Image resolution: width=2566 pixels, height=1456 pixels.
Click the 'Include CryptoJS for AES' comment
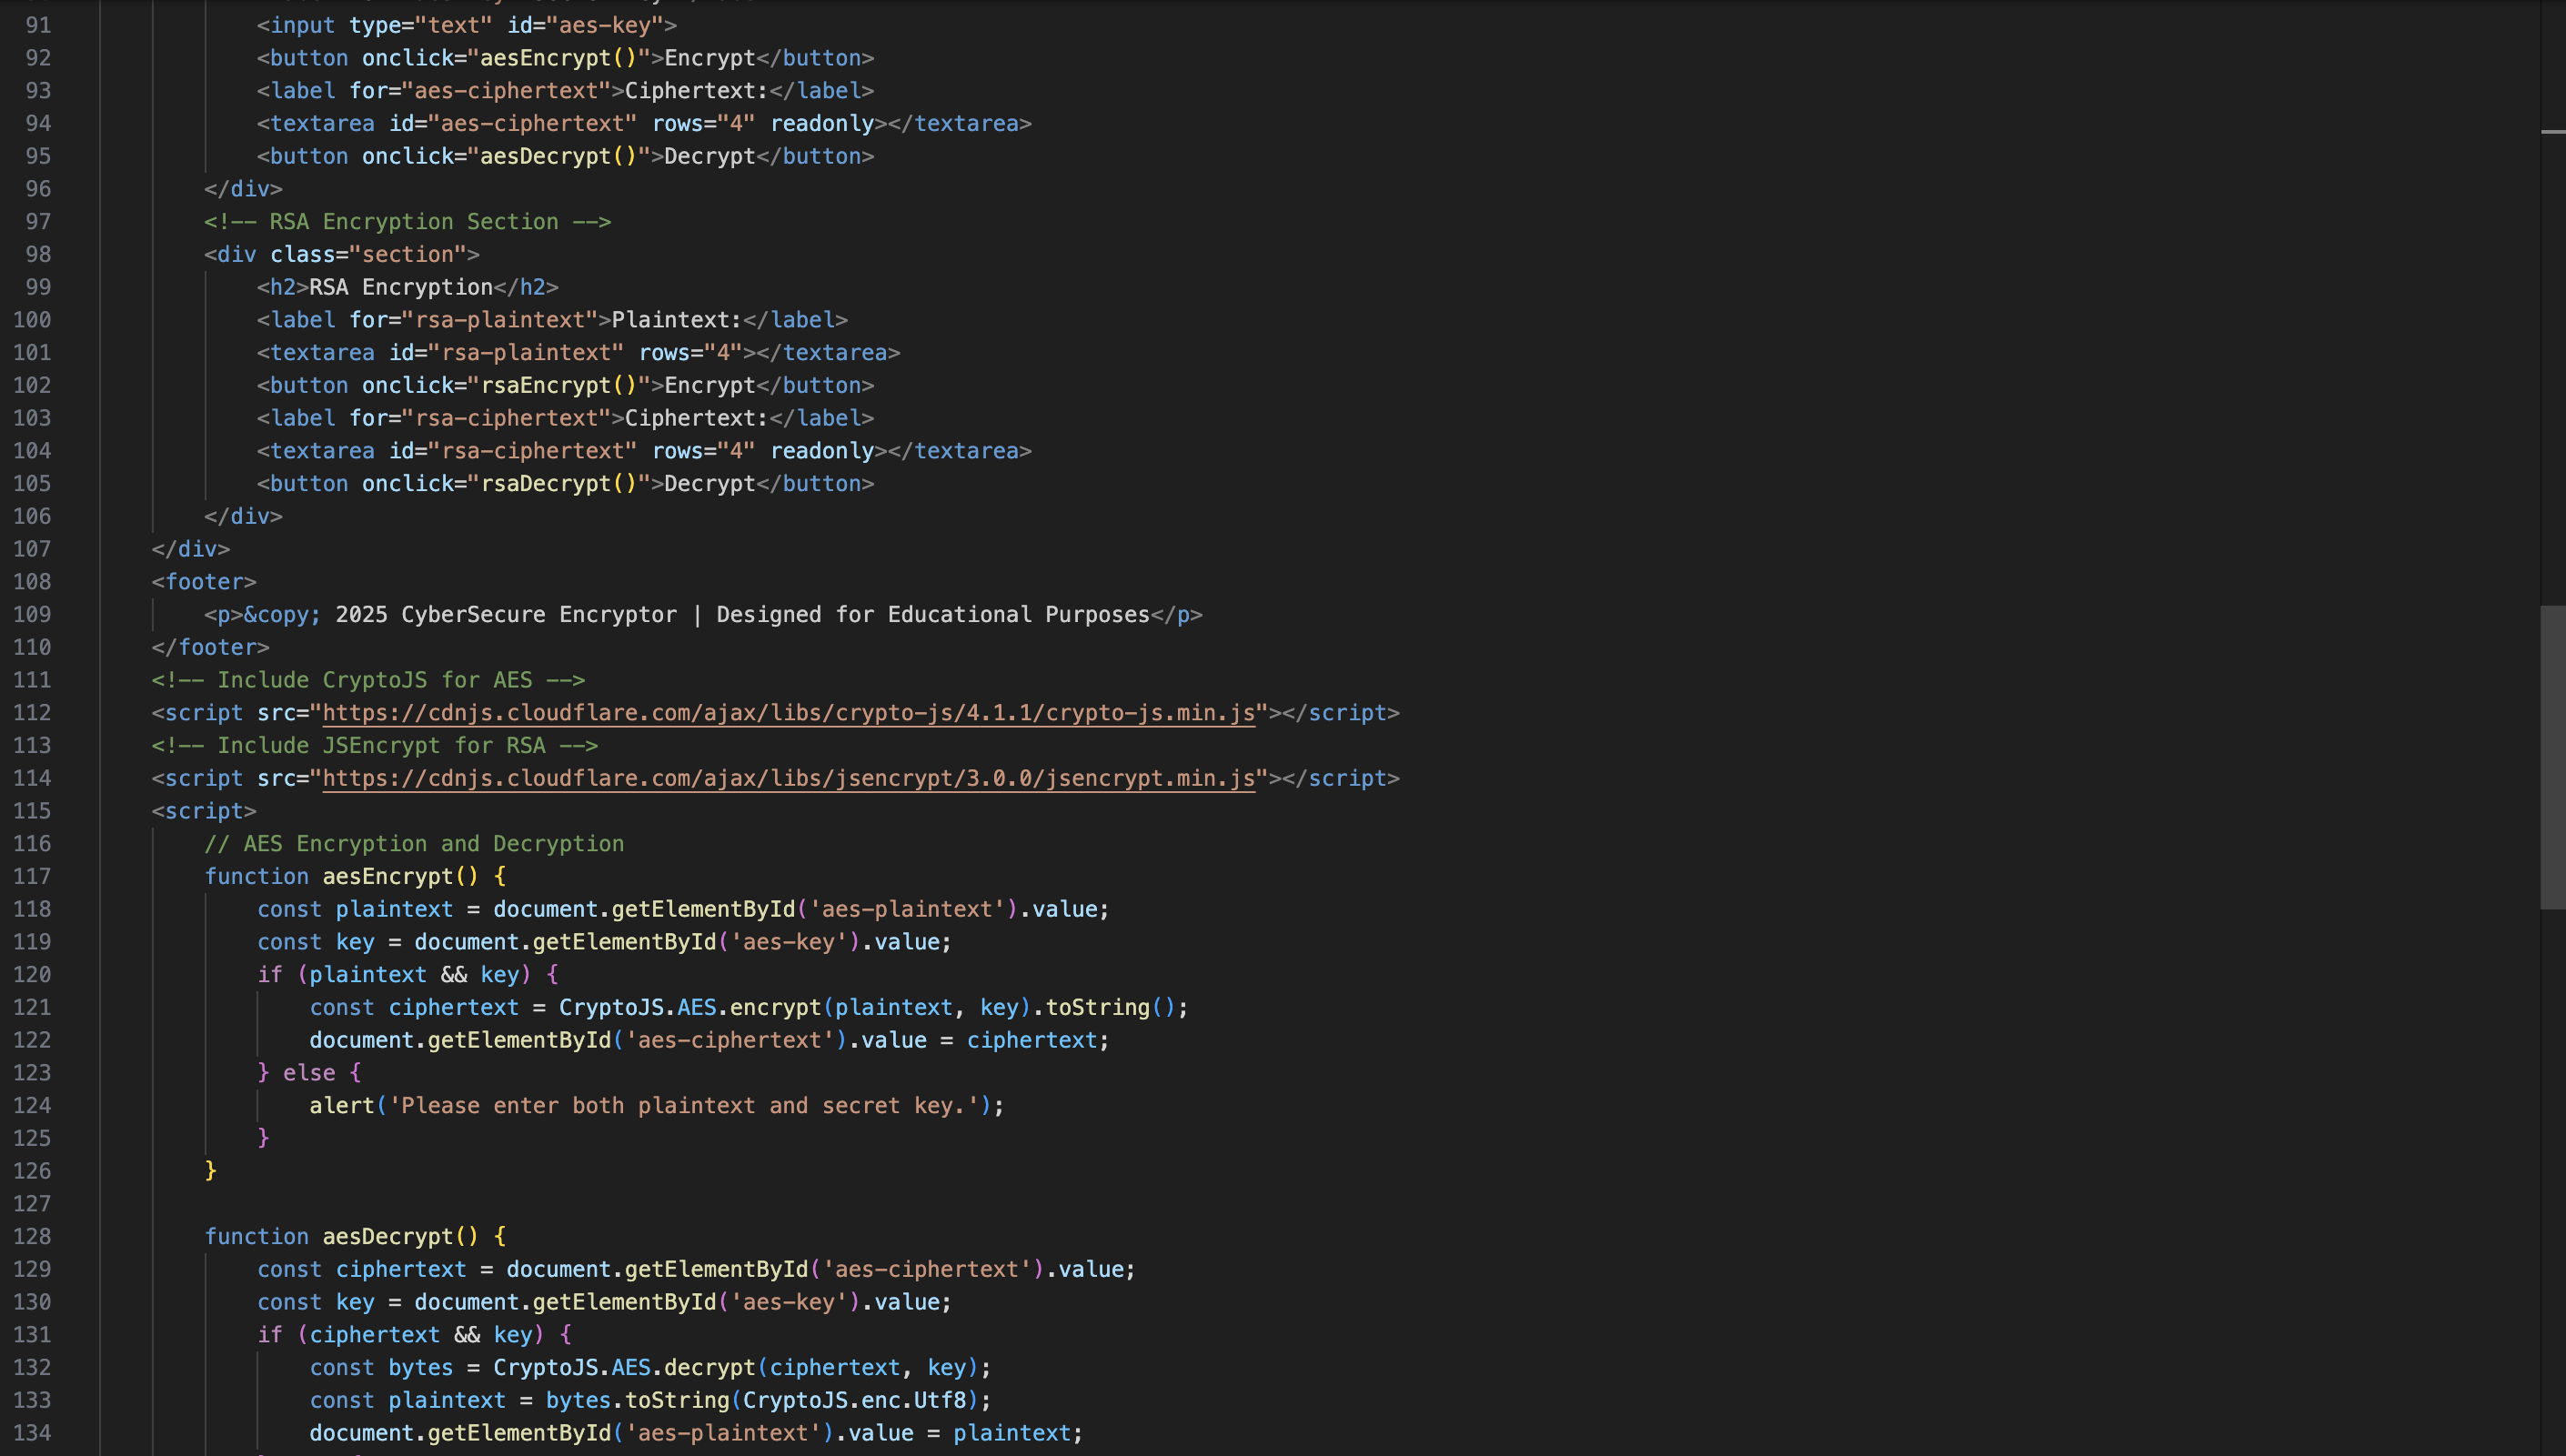[368, 680]
